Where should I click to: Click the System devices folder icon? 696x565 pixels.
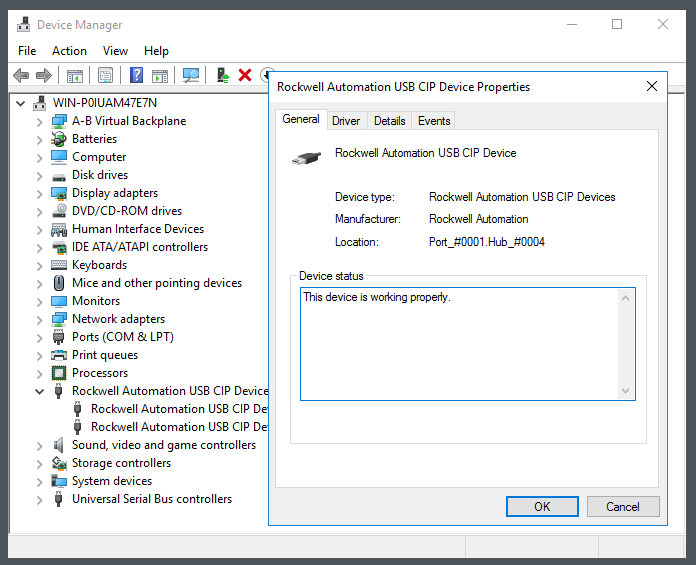click(59, 481)
